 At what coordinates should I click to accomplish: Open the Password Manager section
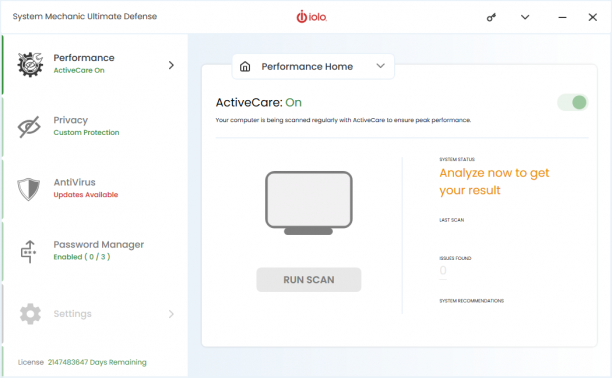click(x=94, y=251)
